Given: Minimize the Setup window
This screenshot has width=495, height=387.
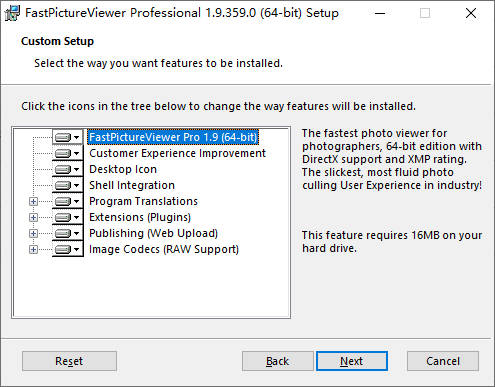Looking at the screenshot, I should click(x=380, y=13).
